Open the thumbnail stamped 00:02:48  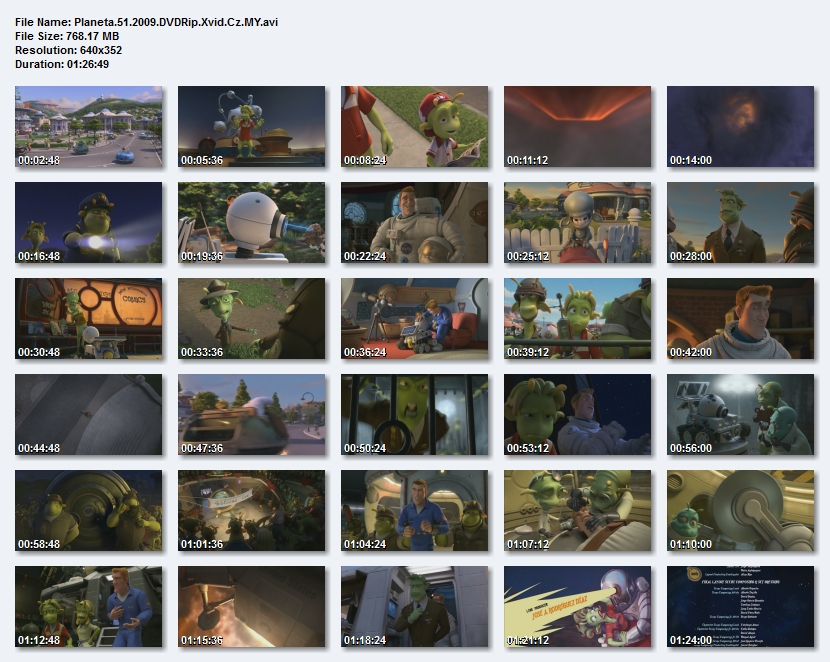tap(88, 126)
